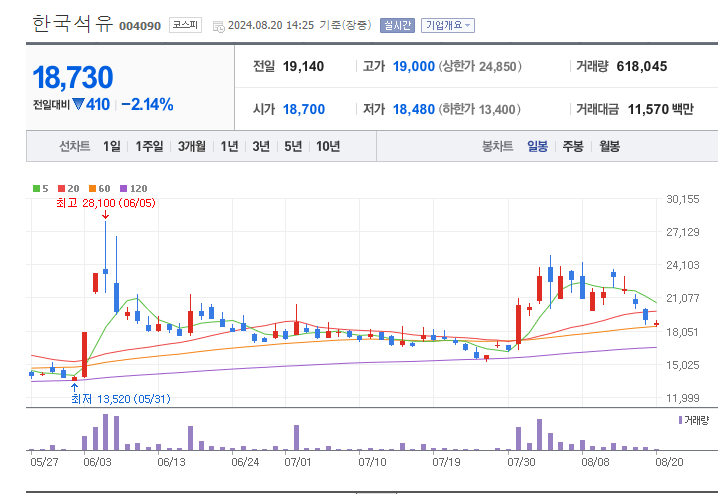Click the stock code 004090

point(140,26)
